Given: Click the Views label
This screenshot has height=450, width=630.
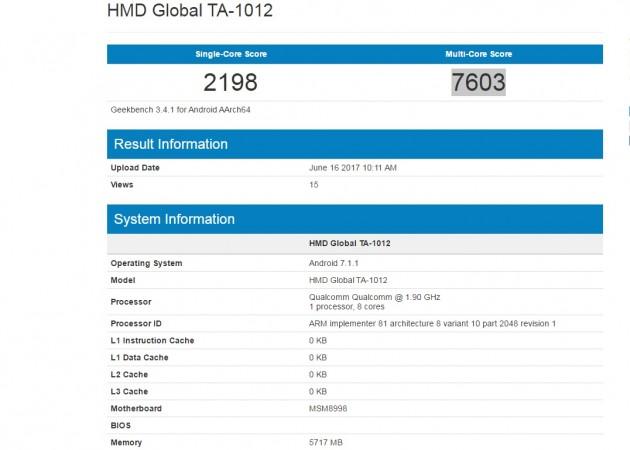Looking at the screenshot, I should [x=122, y=184].
